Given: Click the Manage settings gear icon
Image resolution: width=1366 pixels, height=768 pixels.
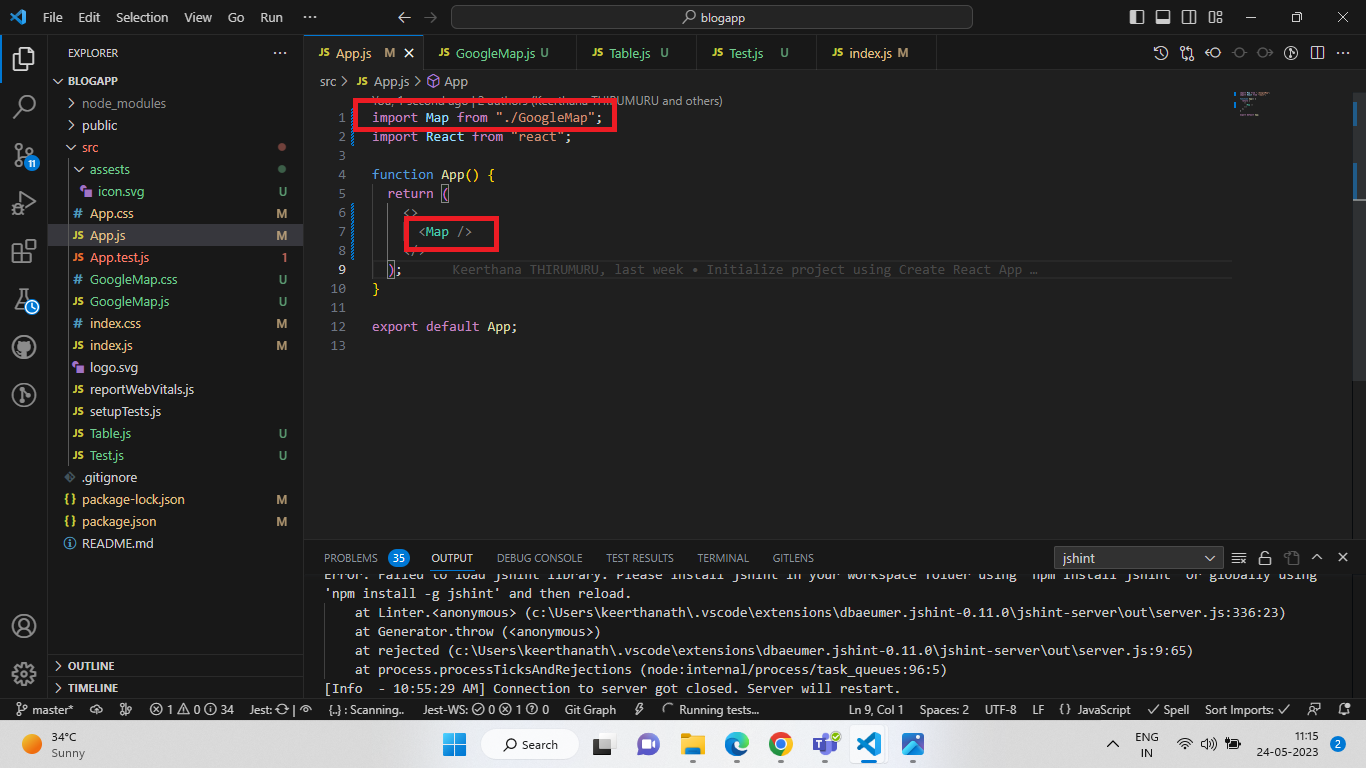Looking at the screenshot, I should [24, 673].
